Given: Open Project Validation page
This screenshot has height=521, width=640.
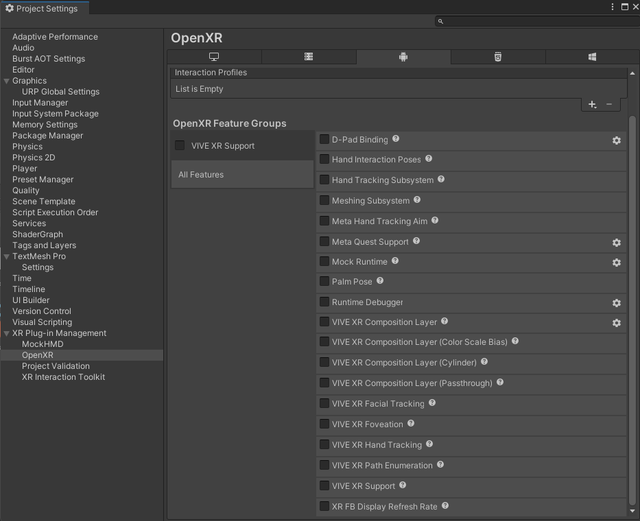Looking at the screenshot, I should pyautogui.click(x=56, y=366).
